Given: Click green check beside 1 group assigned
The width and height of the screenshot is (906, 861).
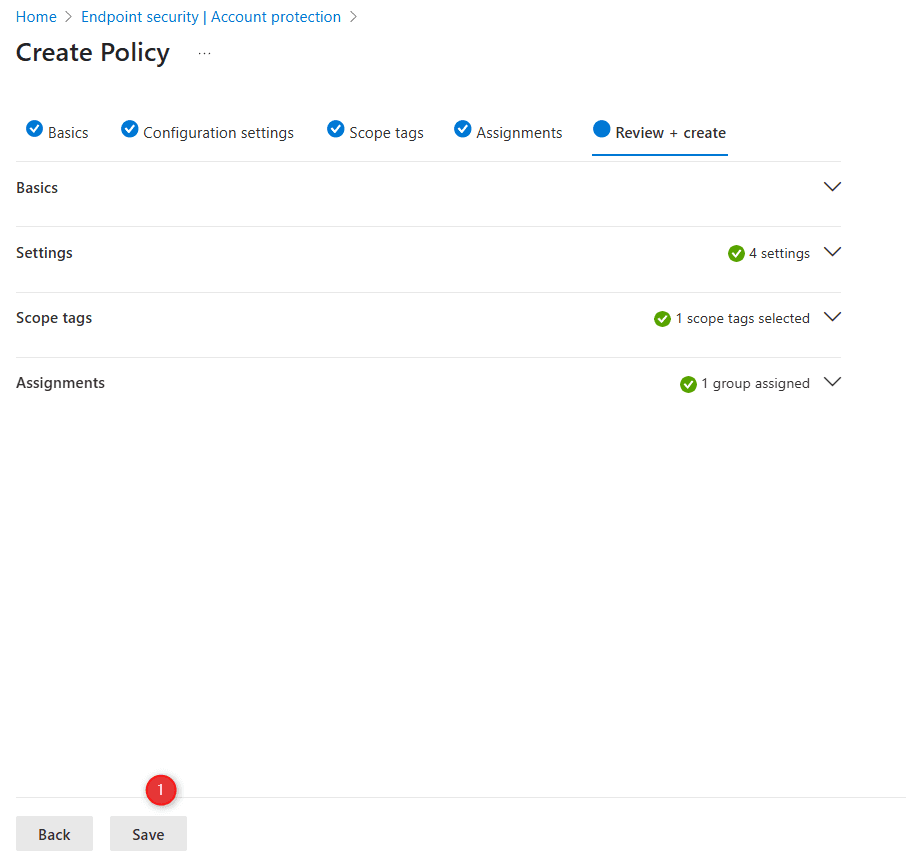Looking at the screenshot, I should 688,384.
